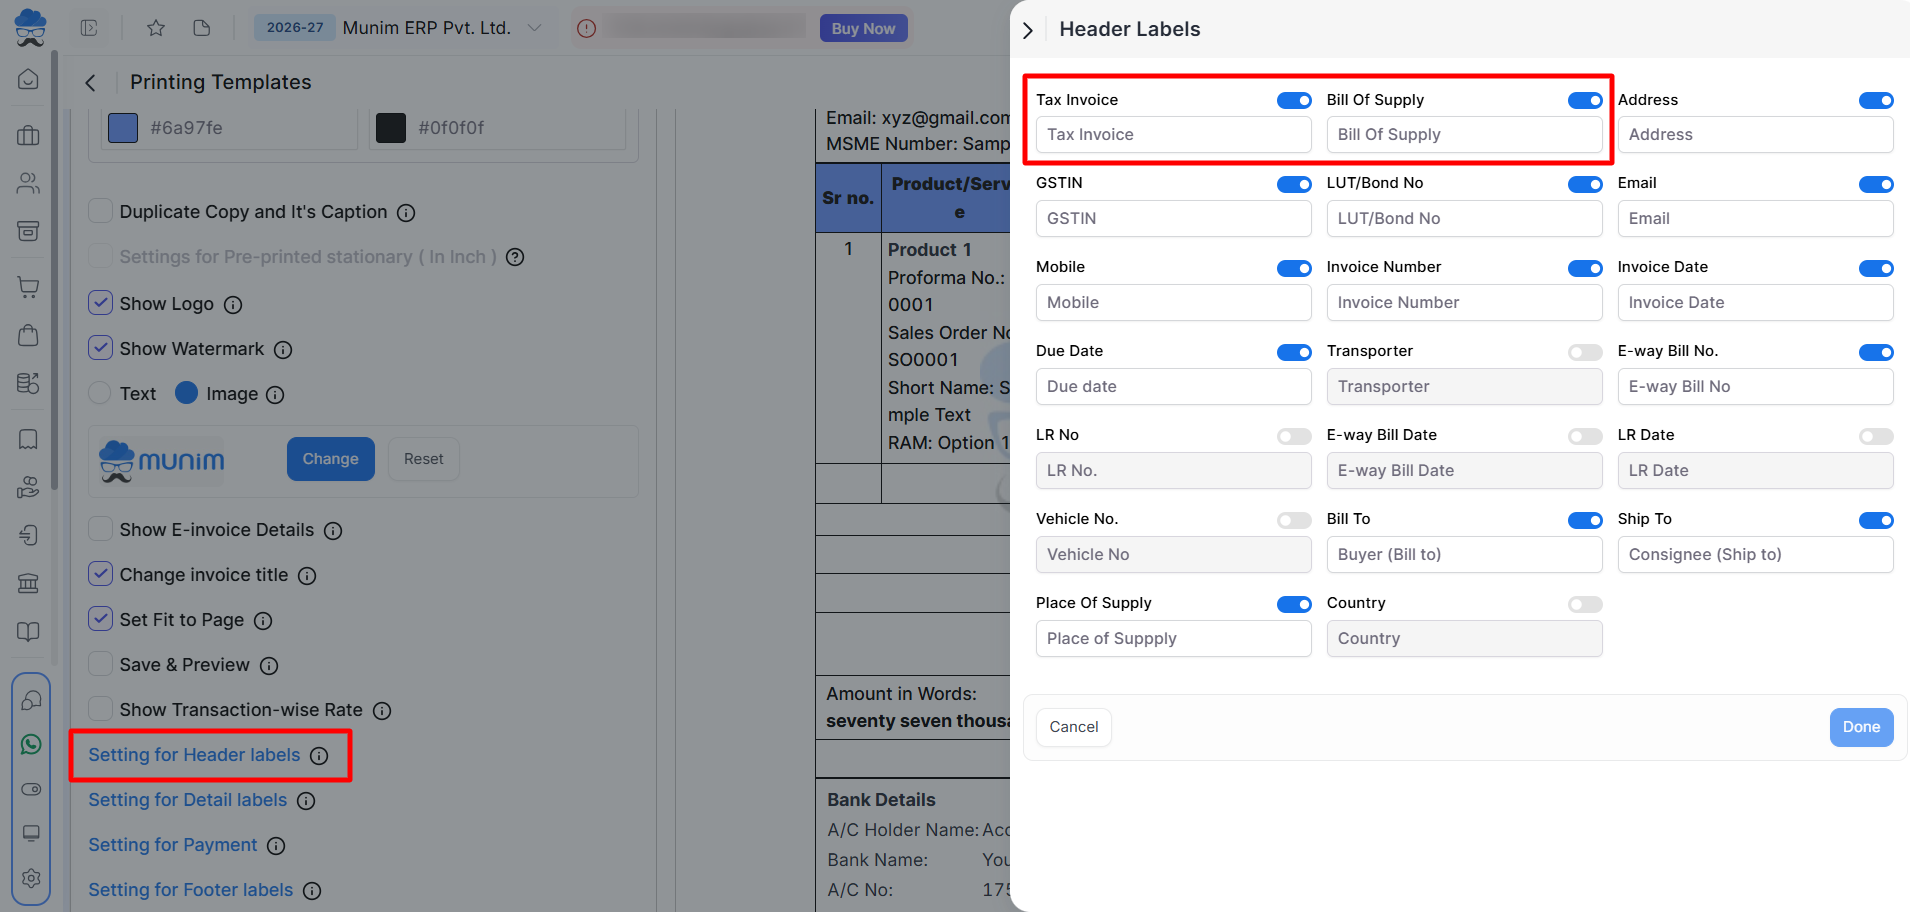This screenshot has width=1910, height=912.
Task: Disable the Address label switch
Action: tap(1876, 100)
